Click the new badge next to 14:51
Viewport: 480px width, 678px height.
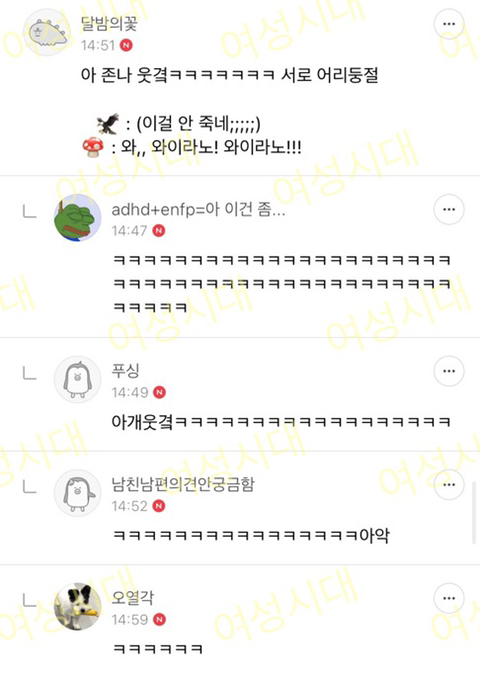click(x=126, y=45)
